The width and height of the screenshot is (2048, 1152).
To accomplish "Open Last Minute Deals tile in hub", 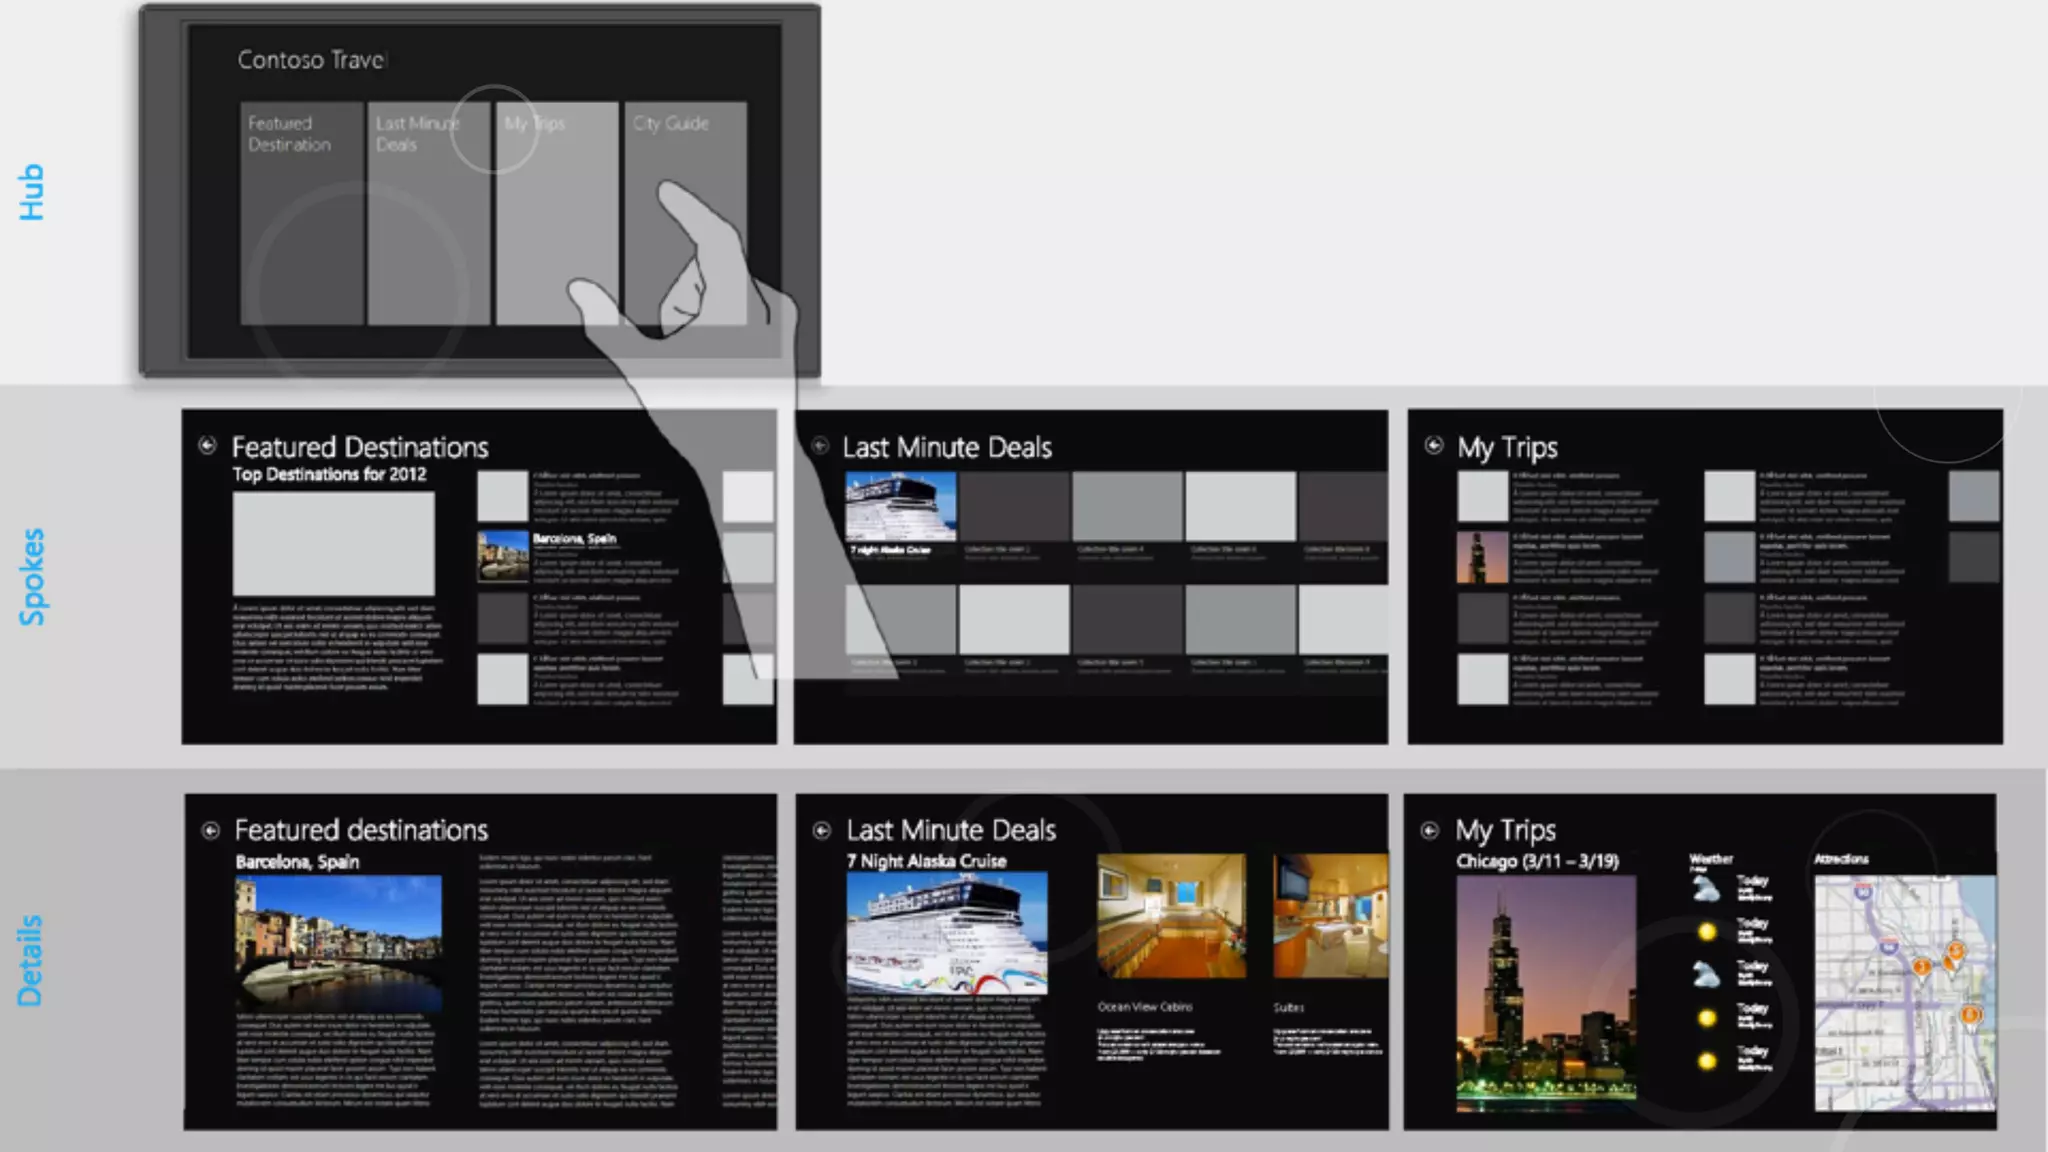I will click(x=428, y=213).
